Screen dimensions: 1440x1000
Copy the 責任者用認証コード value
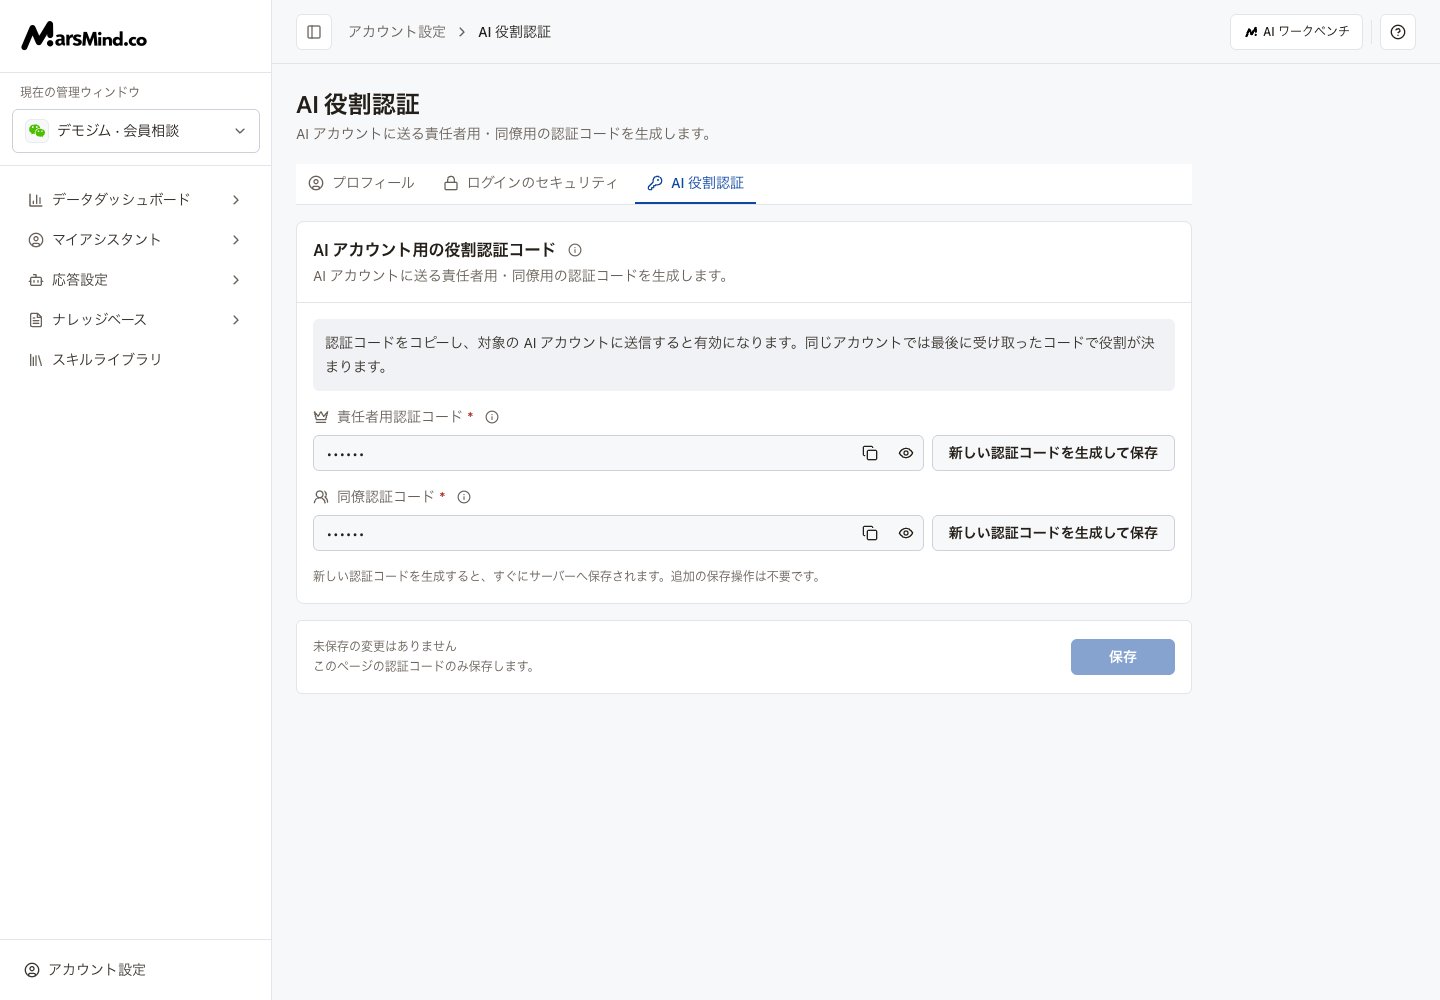(870, 453)
